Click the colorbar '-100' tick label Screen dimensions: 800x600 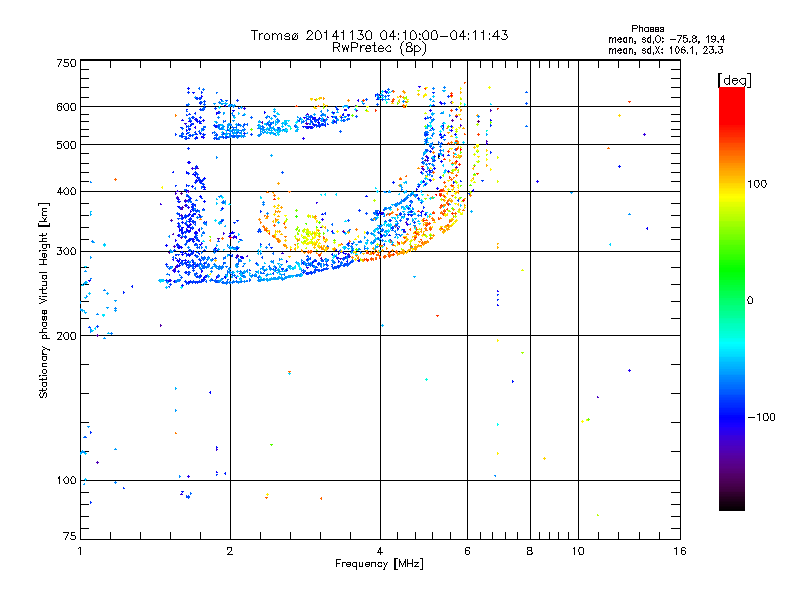[761, 417]
